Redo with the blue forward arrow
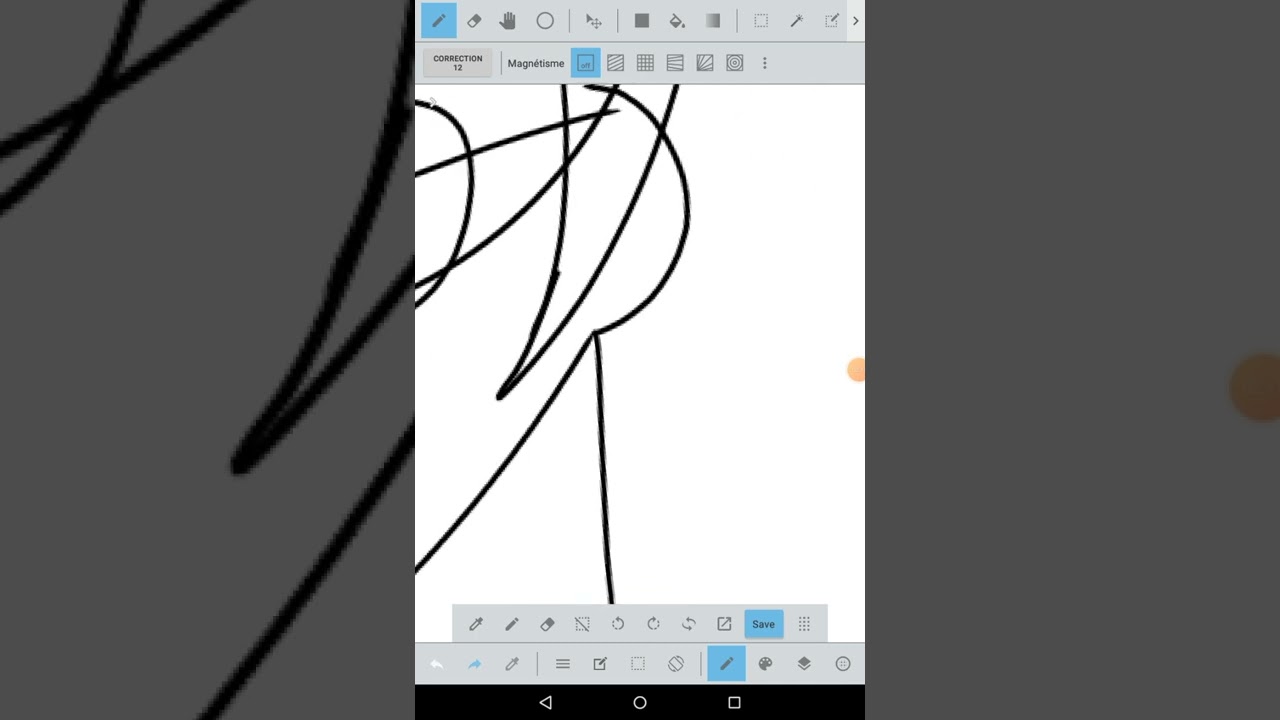This screenshot has height=720, width=1280. (474, 664)
